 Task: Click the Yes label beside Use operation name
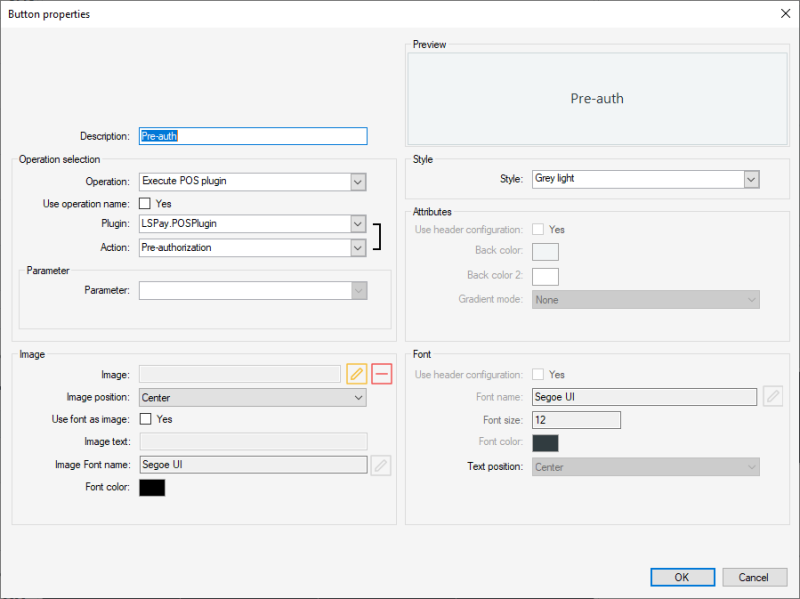point(163,204)
